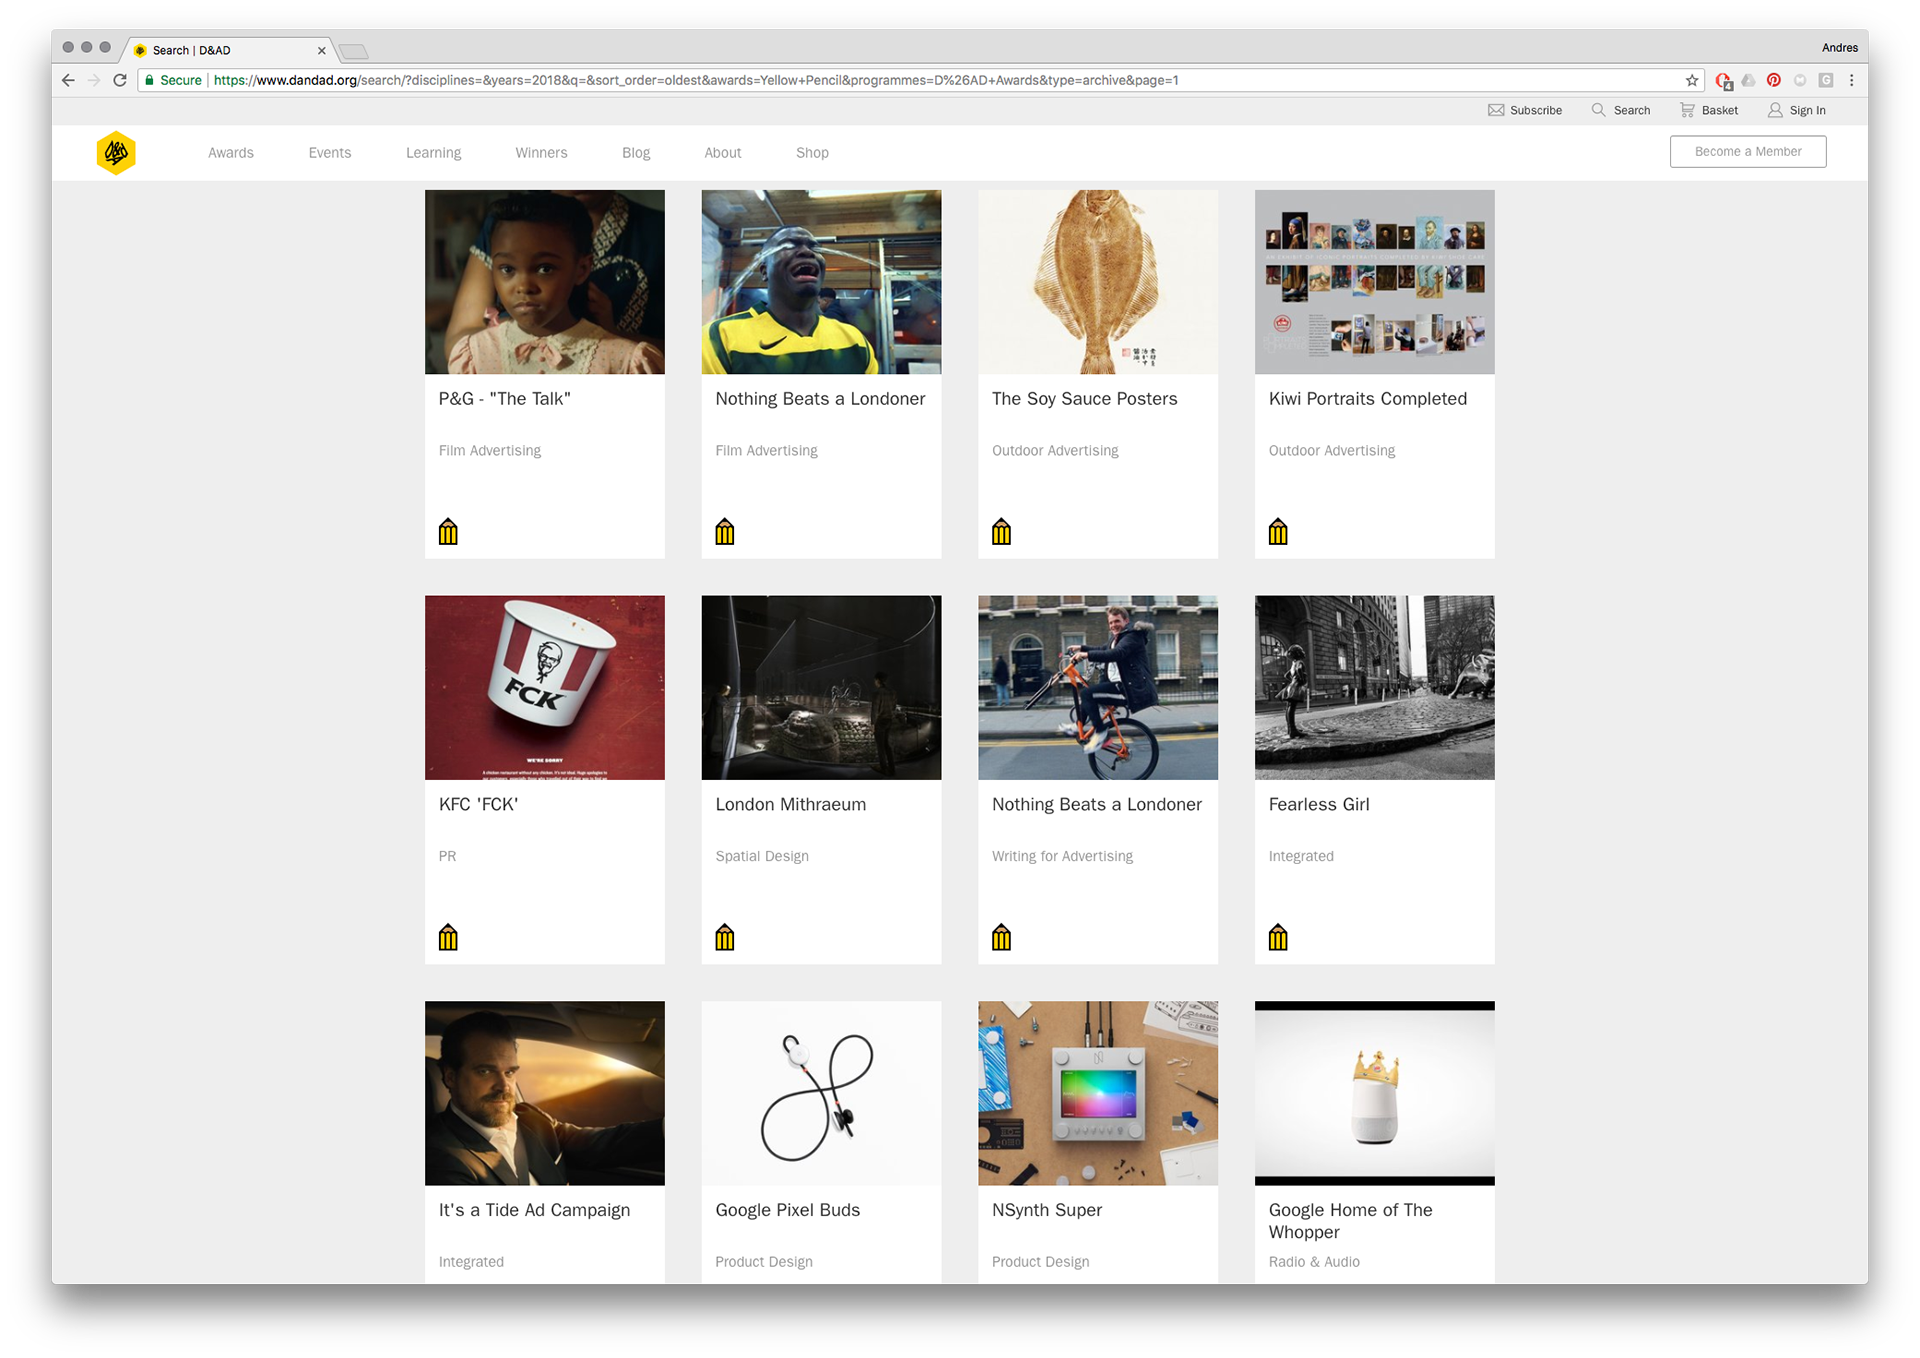Screen dimensions: 1920x1358
Task: Open the Basket link text
Action: click(1720, 110)
